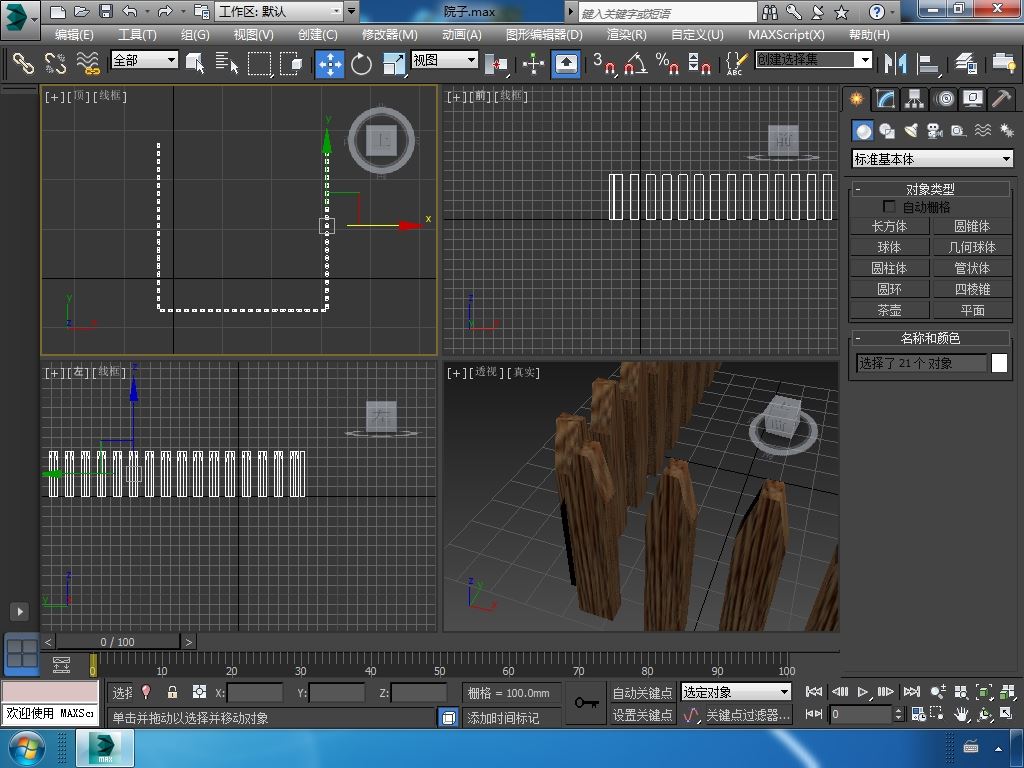
Task: Open the 修改器(M) menu
Action: 389,34
